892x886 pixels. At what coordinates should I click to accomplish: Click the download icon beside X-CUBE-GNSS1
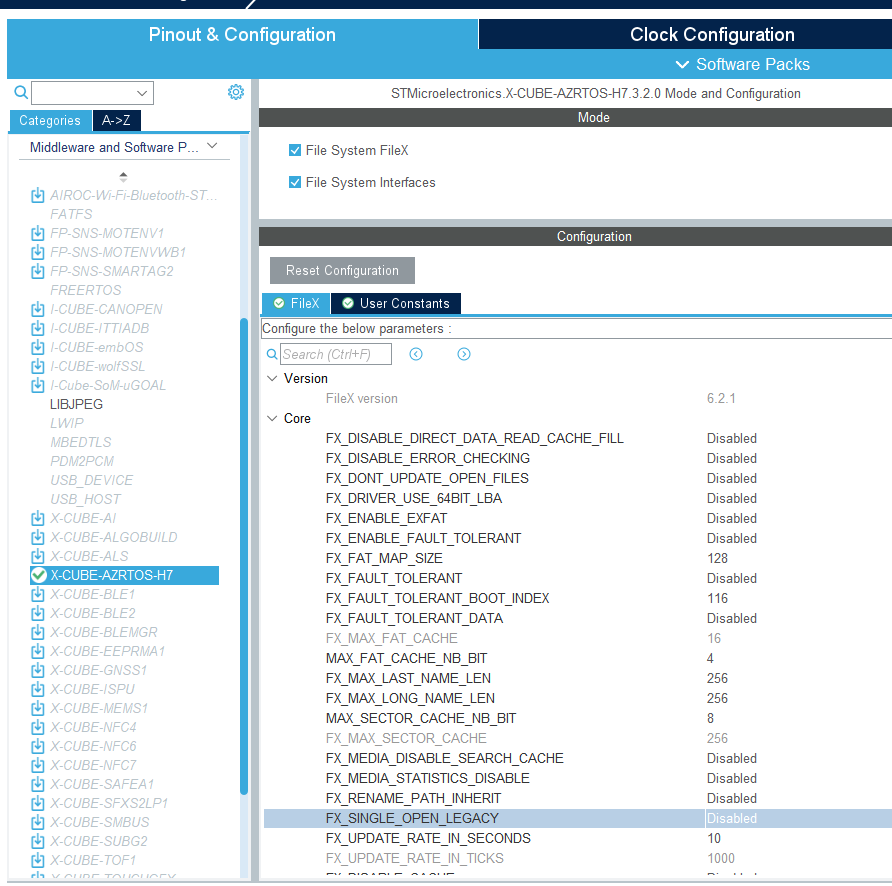click(x=38, y=670)
